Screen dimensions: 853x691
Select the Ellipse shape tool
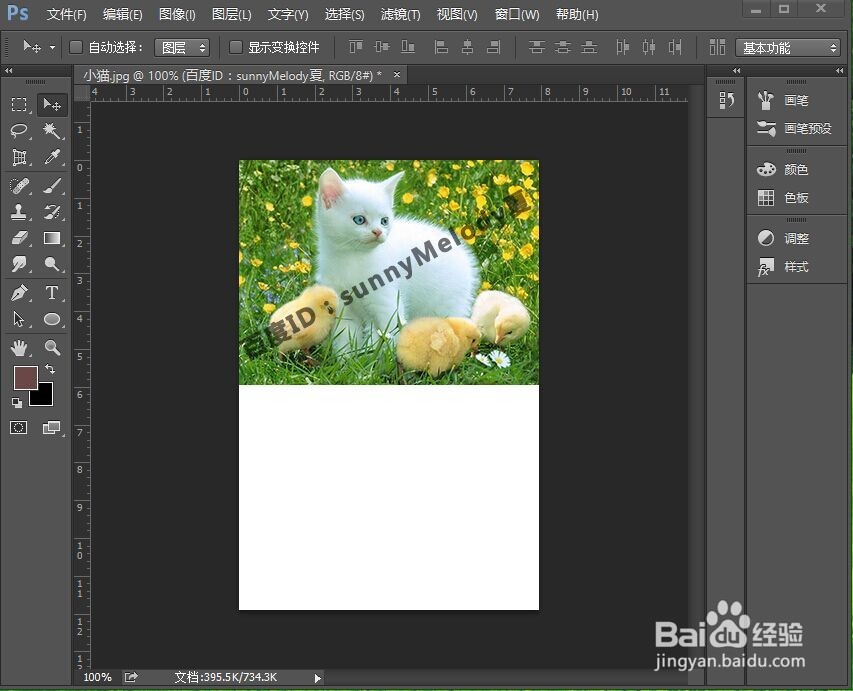point(52,319)
